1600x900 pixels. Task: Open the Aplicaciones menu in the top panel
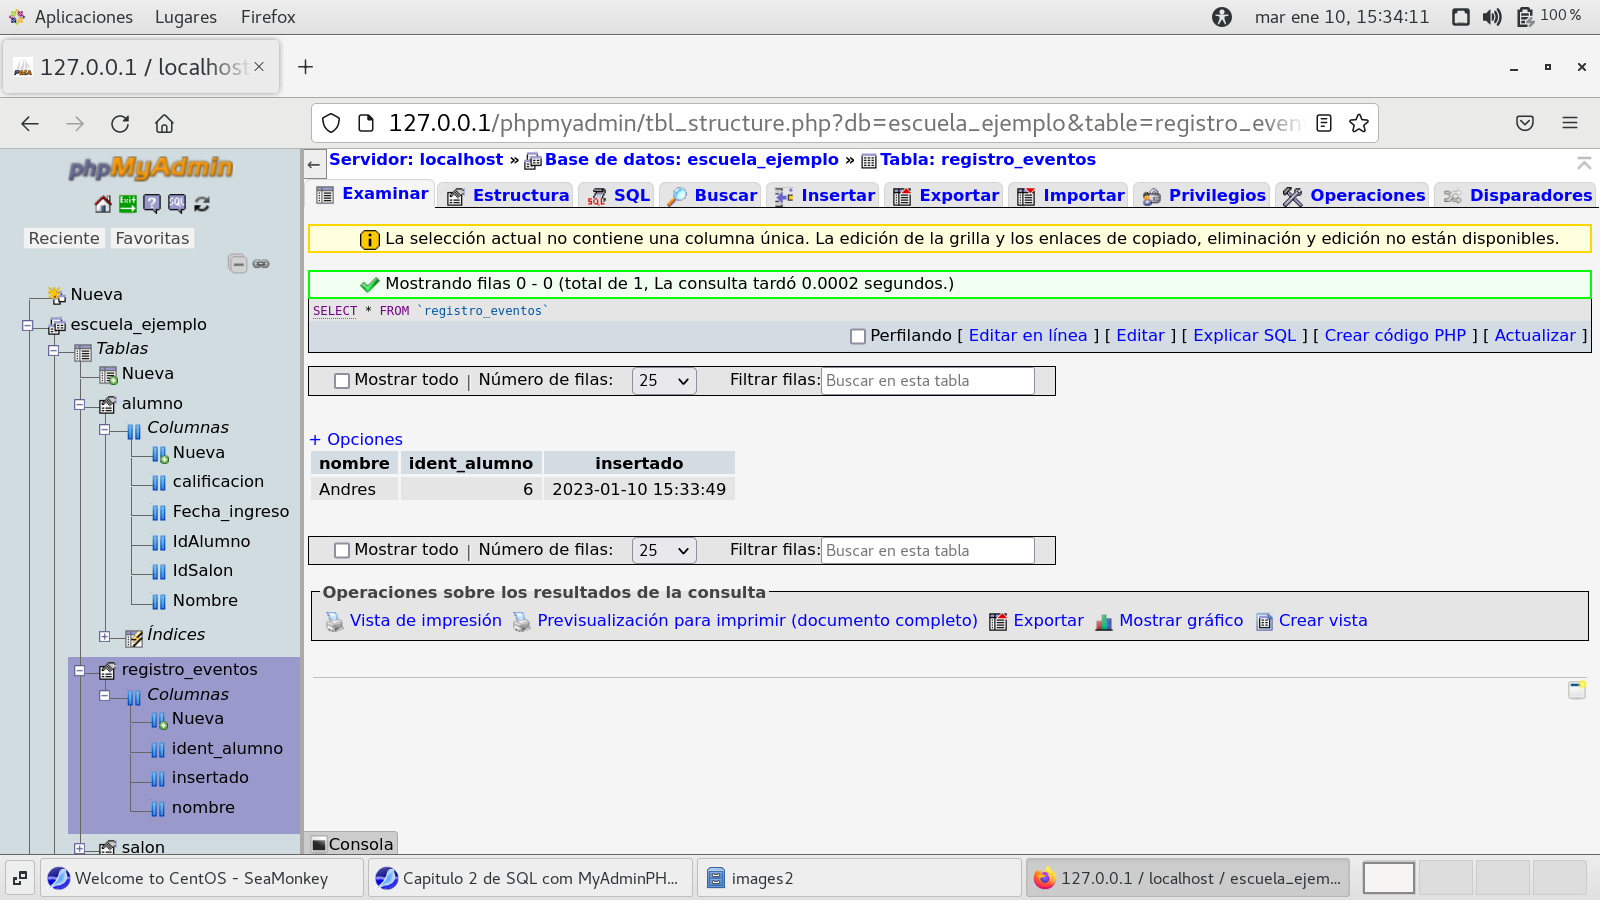point(83,17)
